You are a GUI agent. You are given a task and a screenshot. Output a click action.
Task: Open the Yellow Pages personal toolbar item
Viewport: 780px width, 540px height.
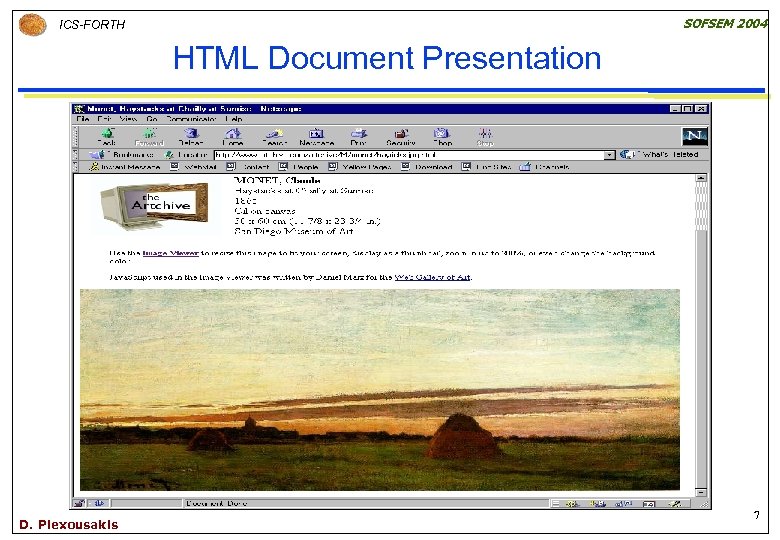[360, 167]
